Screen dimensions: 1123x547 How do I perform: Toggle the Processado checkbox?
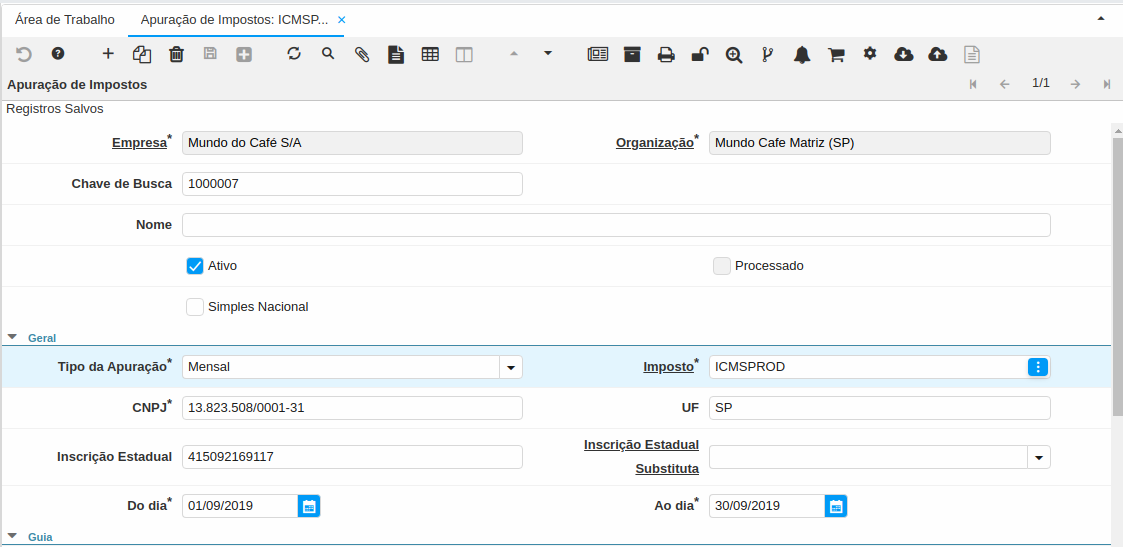point(722,266)
